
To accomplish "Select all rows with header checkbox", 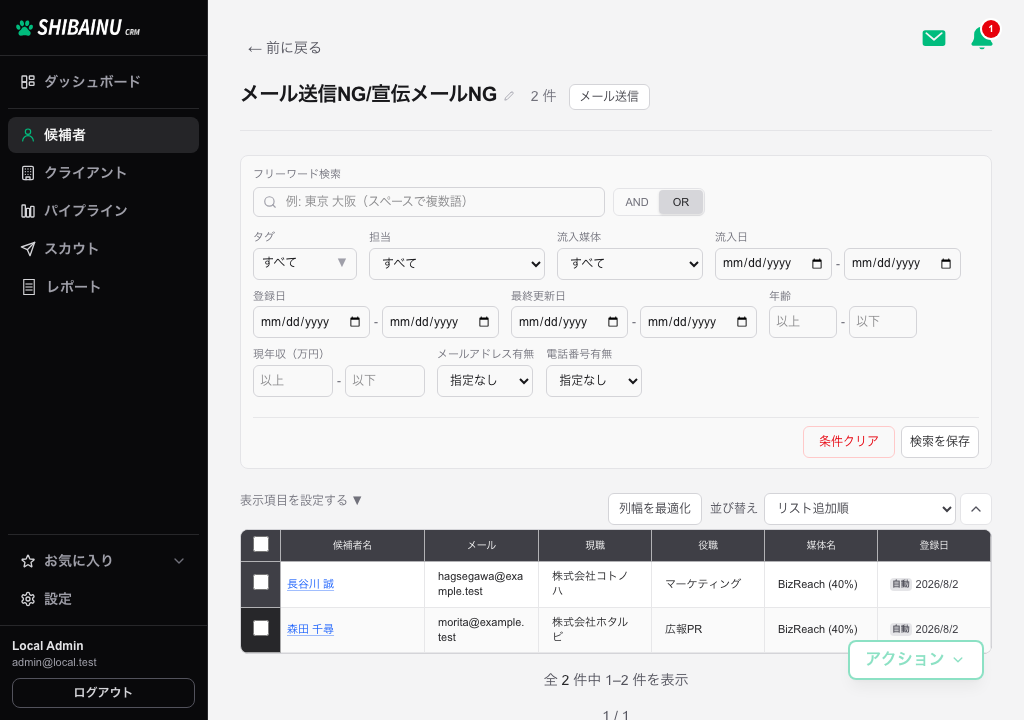I will point(261,544).
